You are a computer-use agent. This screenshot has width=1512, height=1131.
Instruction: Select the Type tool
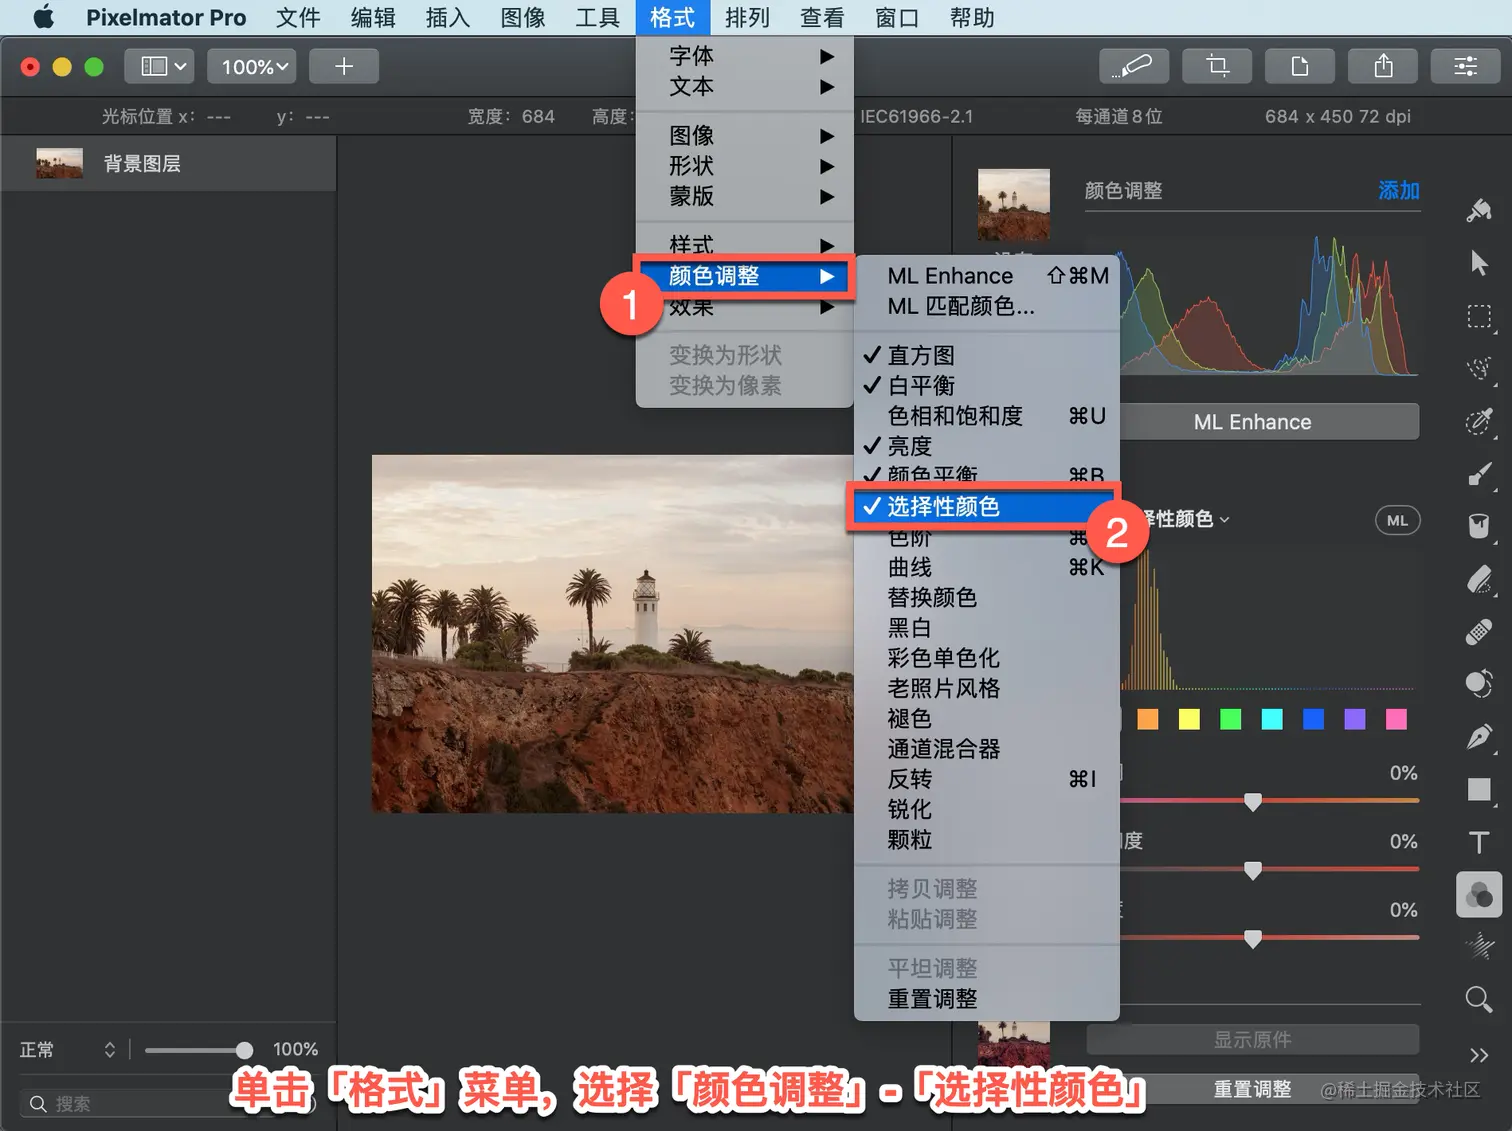tap(1479, 842)
